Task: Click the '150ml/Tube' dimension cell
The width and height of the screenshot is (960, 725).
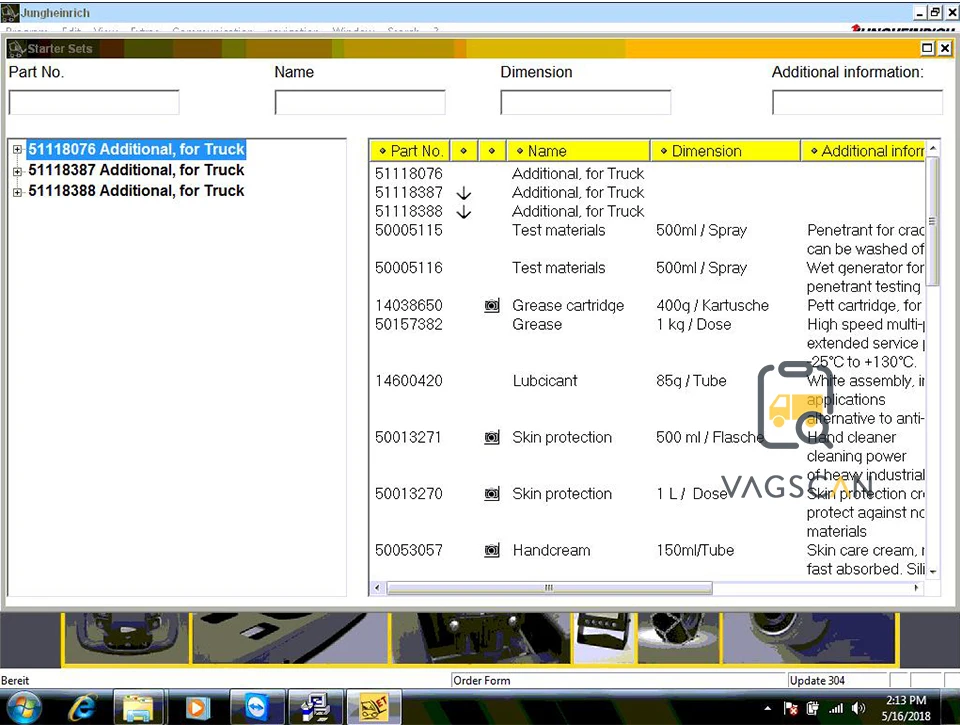Action: [x=695, y=550]
